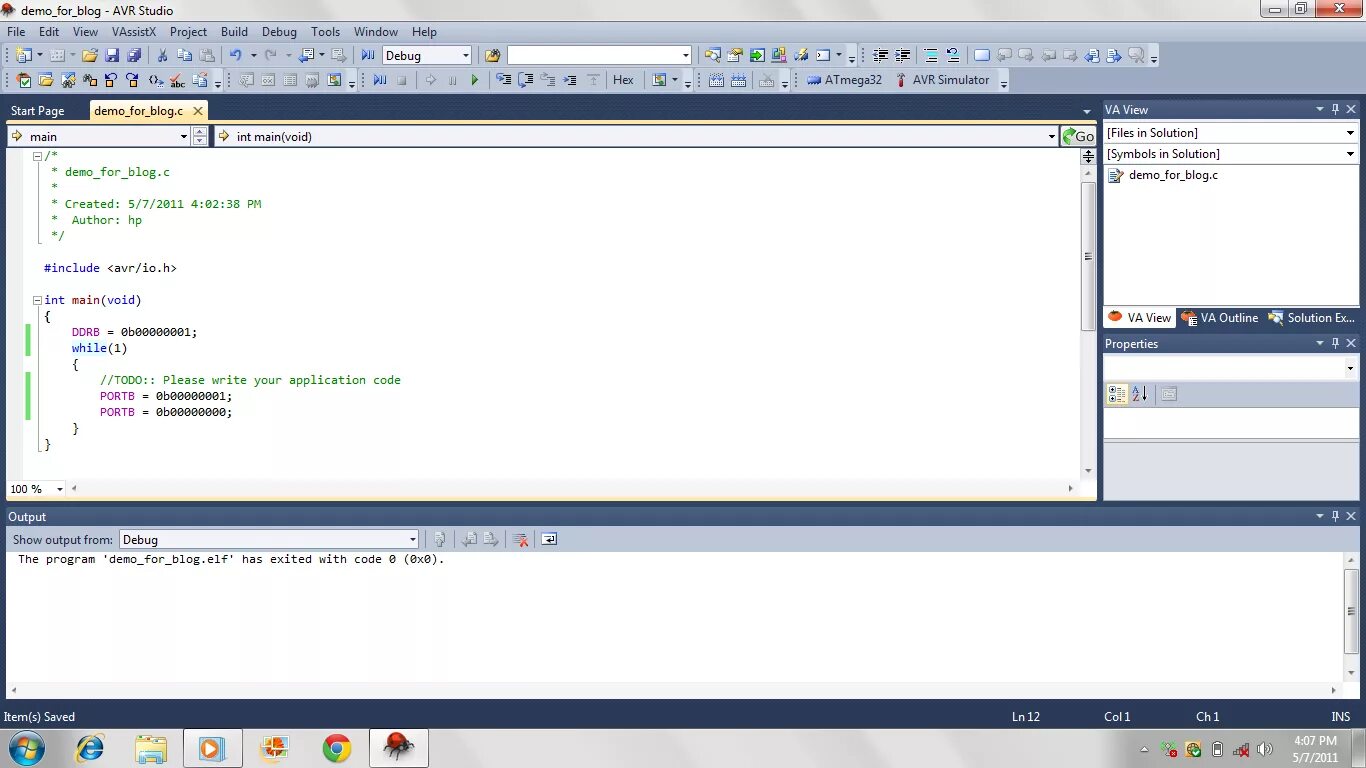Select demo_for_blog.c in VA View list
Screen dimensions: 1366x768
tap(1173, 175)
